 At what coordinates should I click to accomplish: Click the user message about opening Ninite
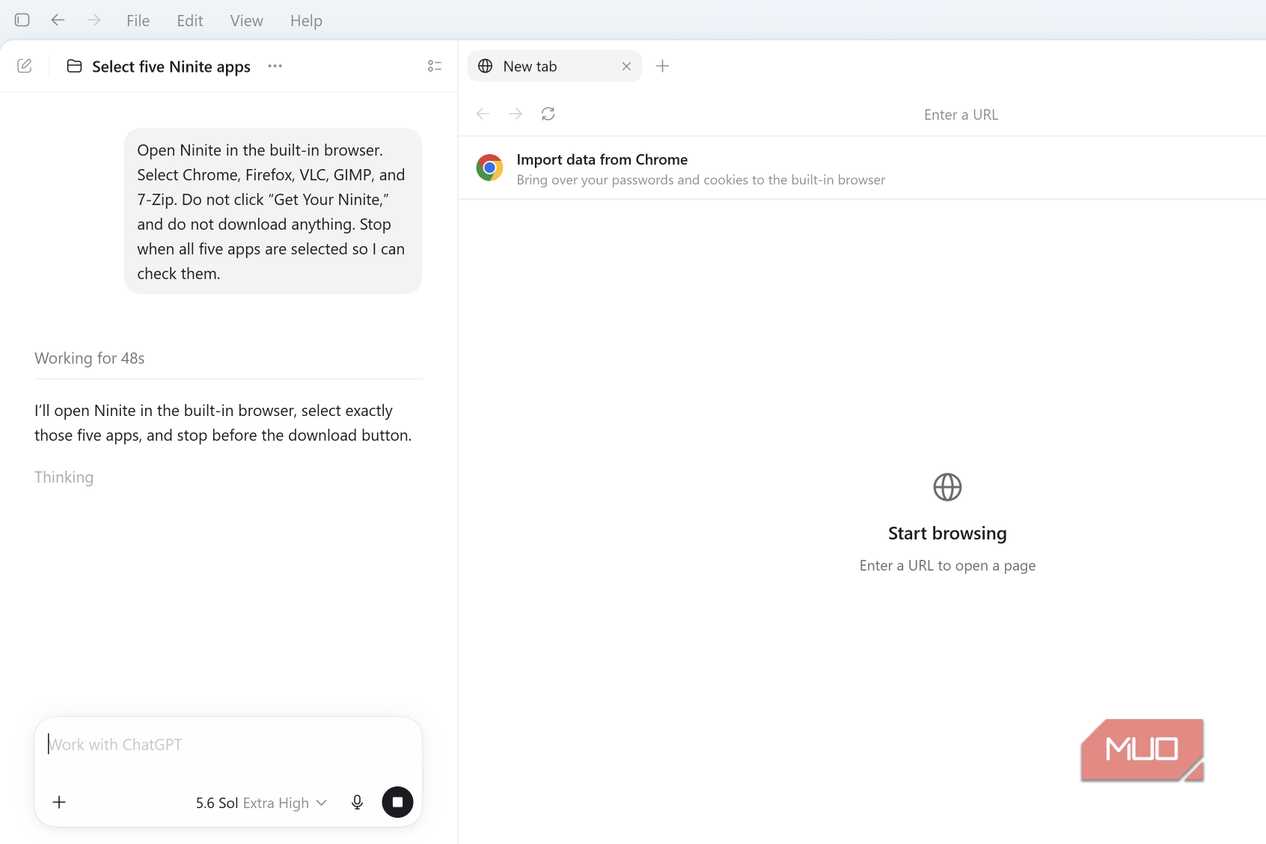(273, 211)
